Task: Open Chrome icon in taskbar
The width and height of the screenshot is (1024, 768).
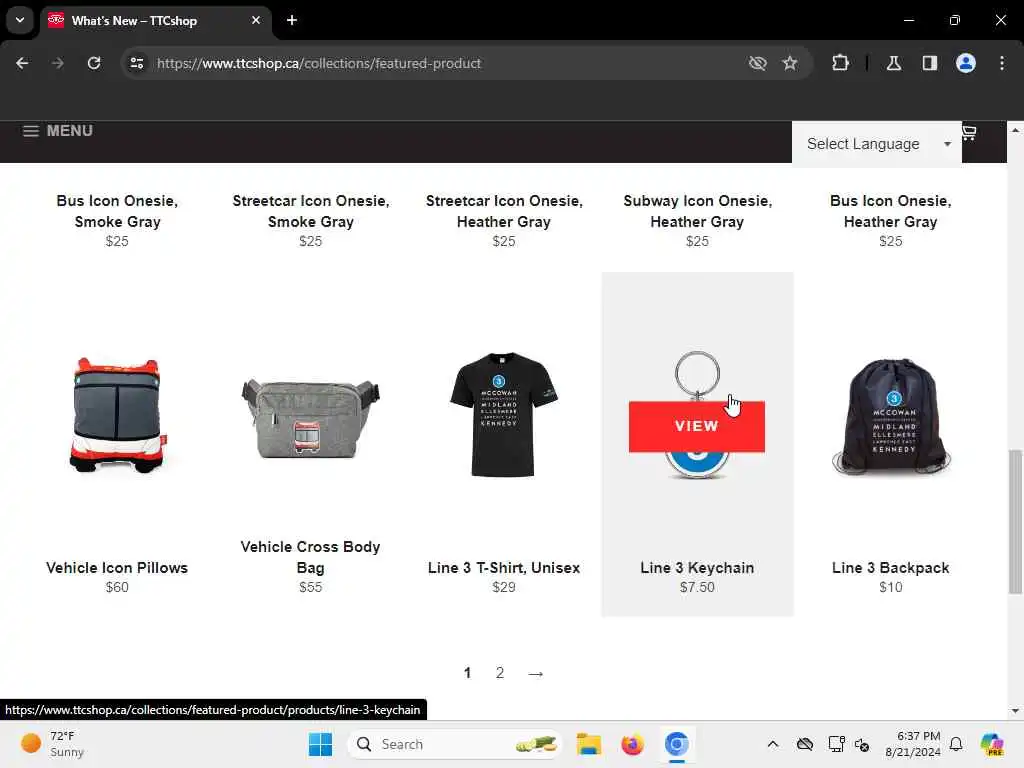Action: [x=677, y=744]
